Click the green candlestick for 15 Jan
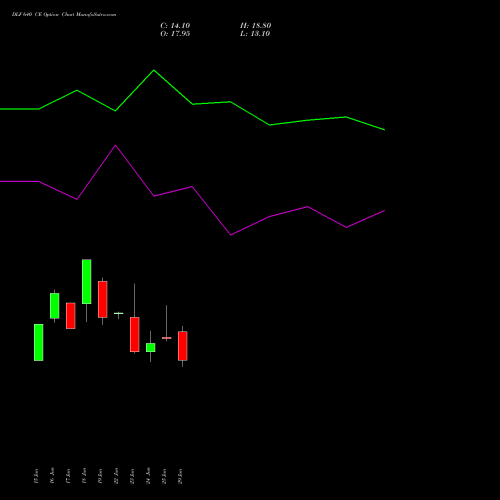This screenshot has height=500, width=500. point(39,342)
